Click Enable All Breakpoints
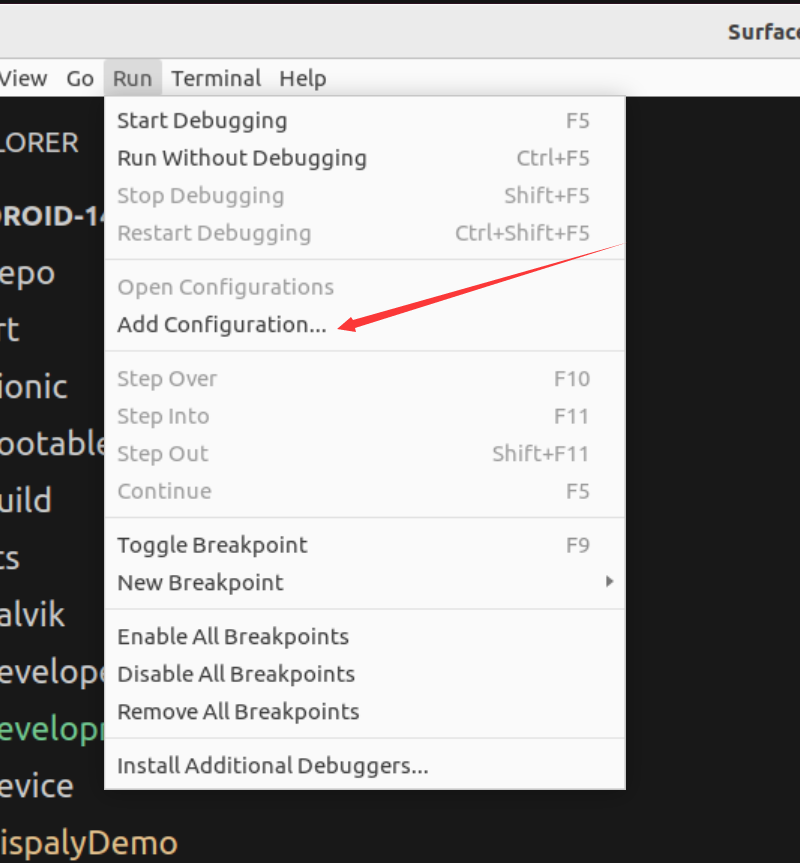This screenshot has width=800, height=863. [232, 637]
